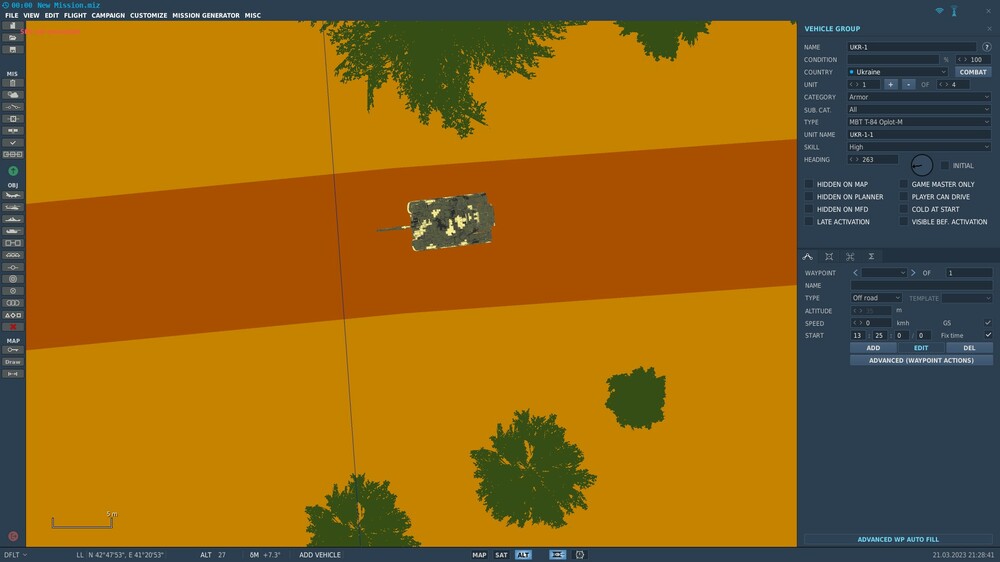Open the VIEW menu
This screenshot has width=1000, height=562.
31,15
